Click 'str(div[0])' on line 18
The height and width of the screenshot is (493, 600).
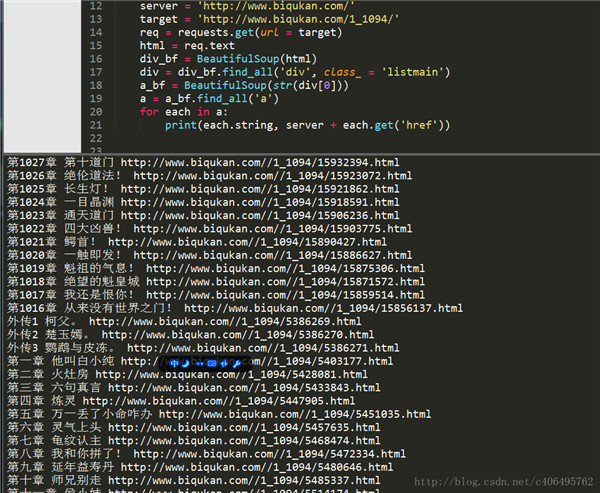point(307,85)
